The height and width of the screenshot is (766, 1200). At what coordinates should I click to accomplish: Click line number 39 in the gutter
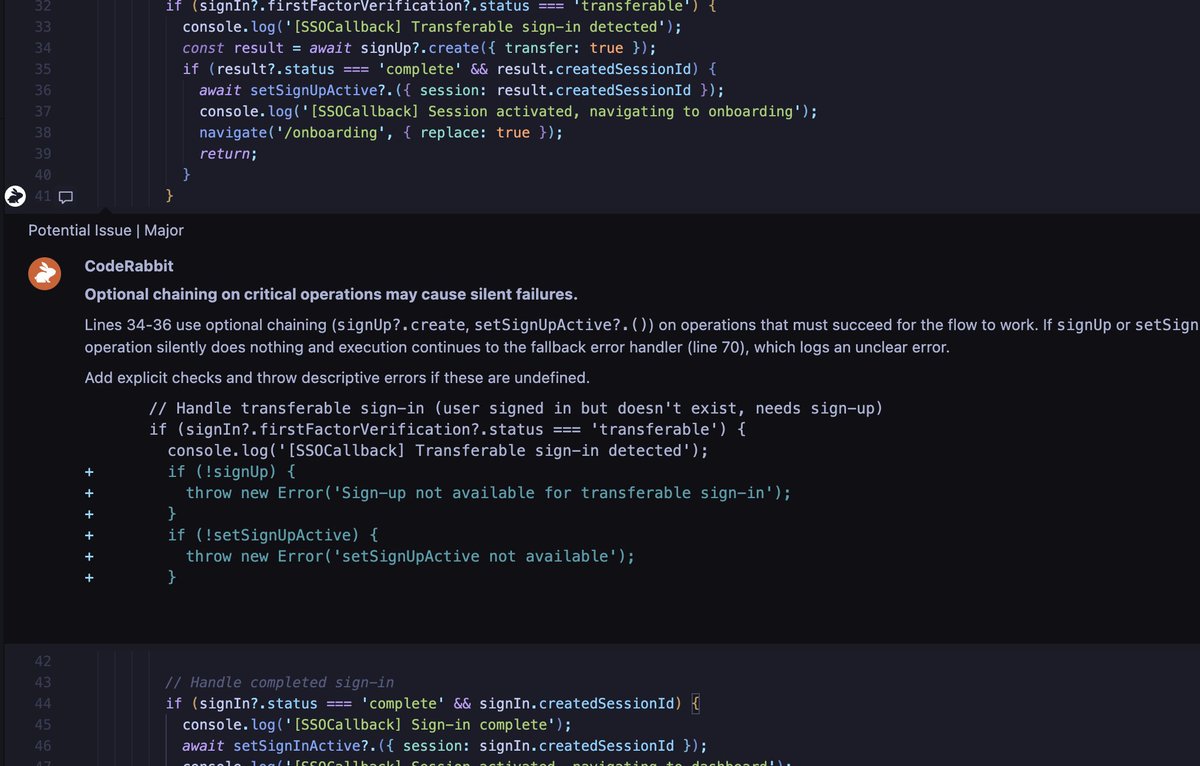tap(43, 153)
